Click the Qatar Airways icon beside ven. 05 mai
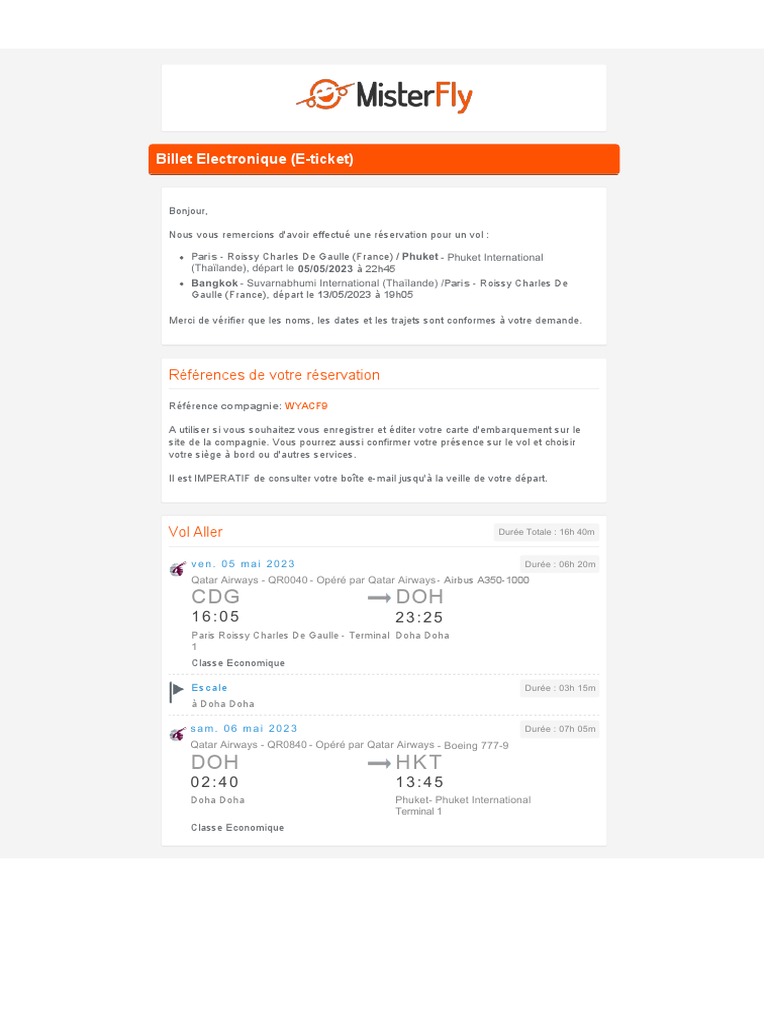 point(178,571)
